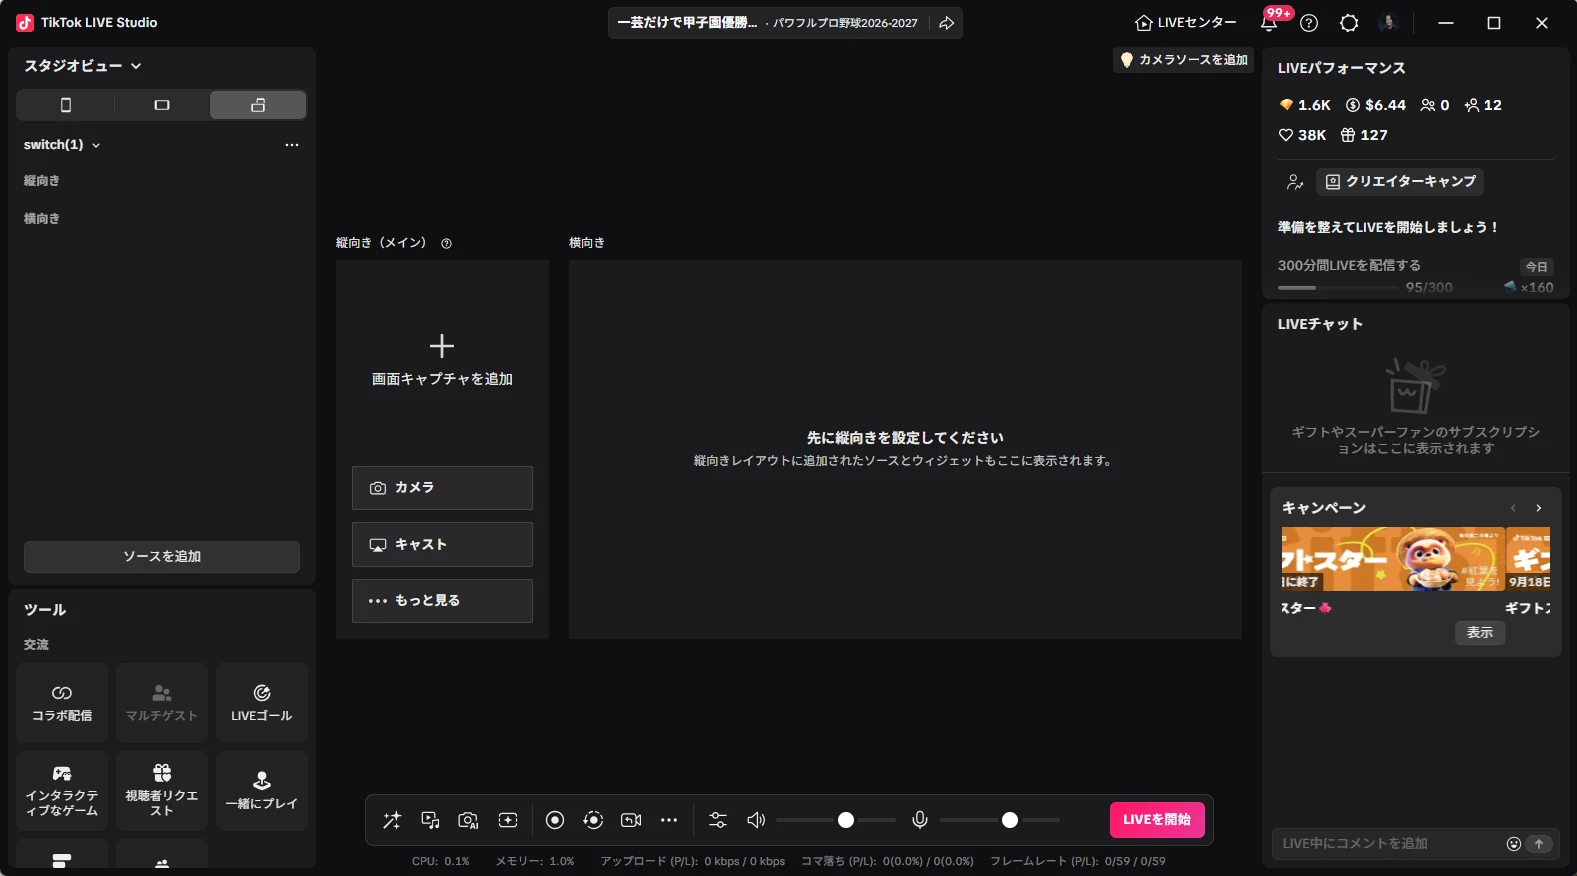Expand the switch(1) scene dropdown

pyautogui.click(x=62, y=145)
